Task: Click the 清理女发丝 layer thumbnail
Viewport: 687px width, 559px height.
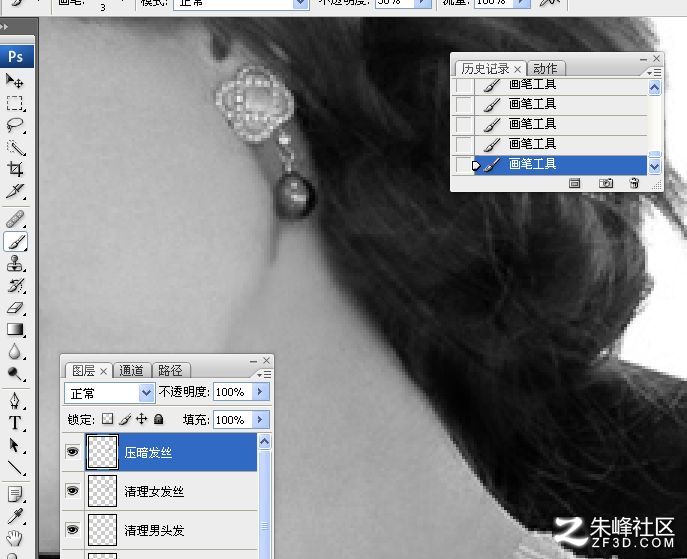Action: (102, 491)
